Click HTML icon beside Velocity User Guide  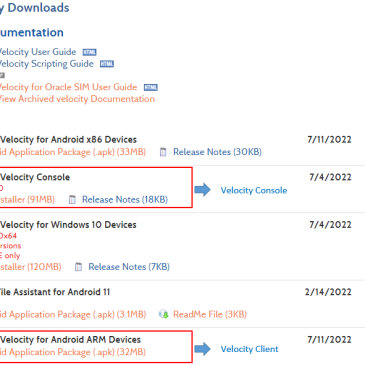[x=89, y=52]
